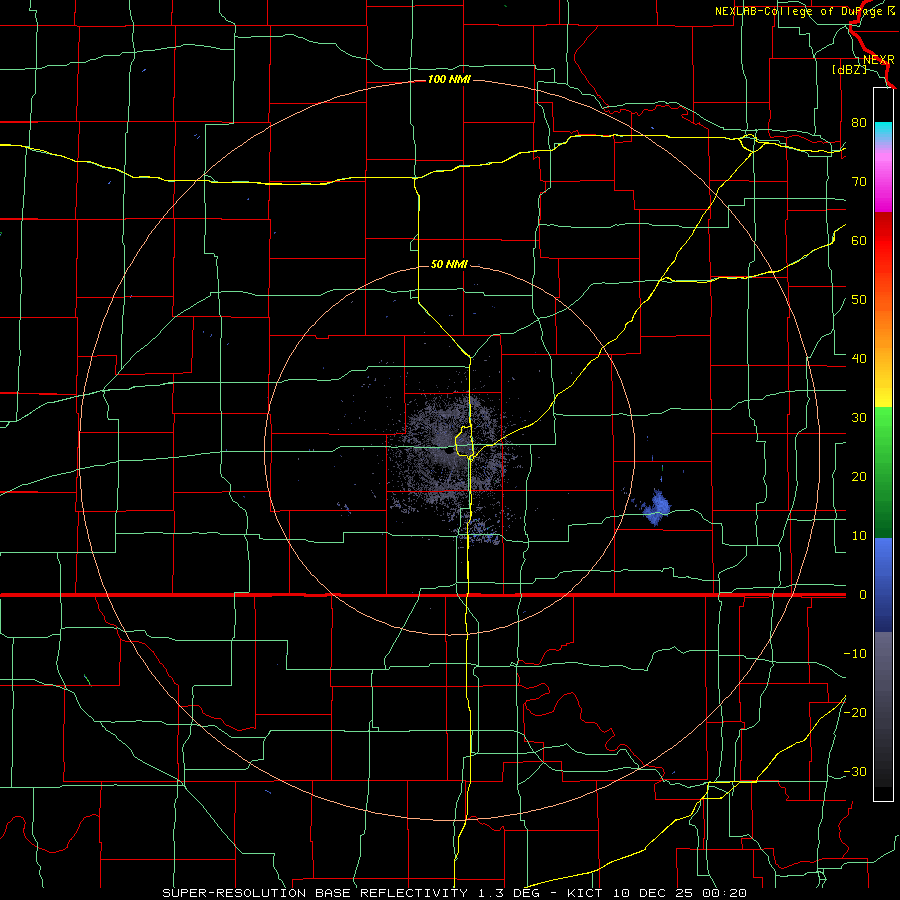Select the "-20" dBZ scale label
The image size is (900, 900).
pos(855,712)
